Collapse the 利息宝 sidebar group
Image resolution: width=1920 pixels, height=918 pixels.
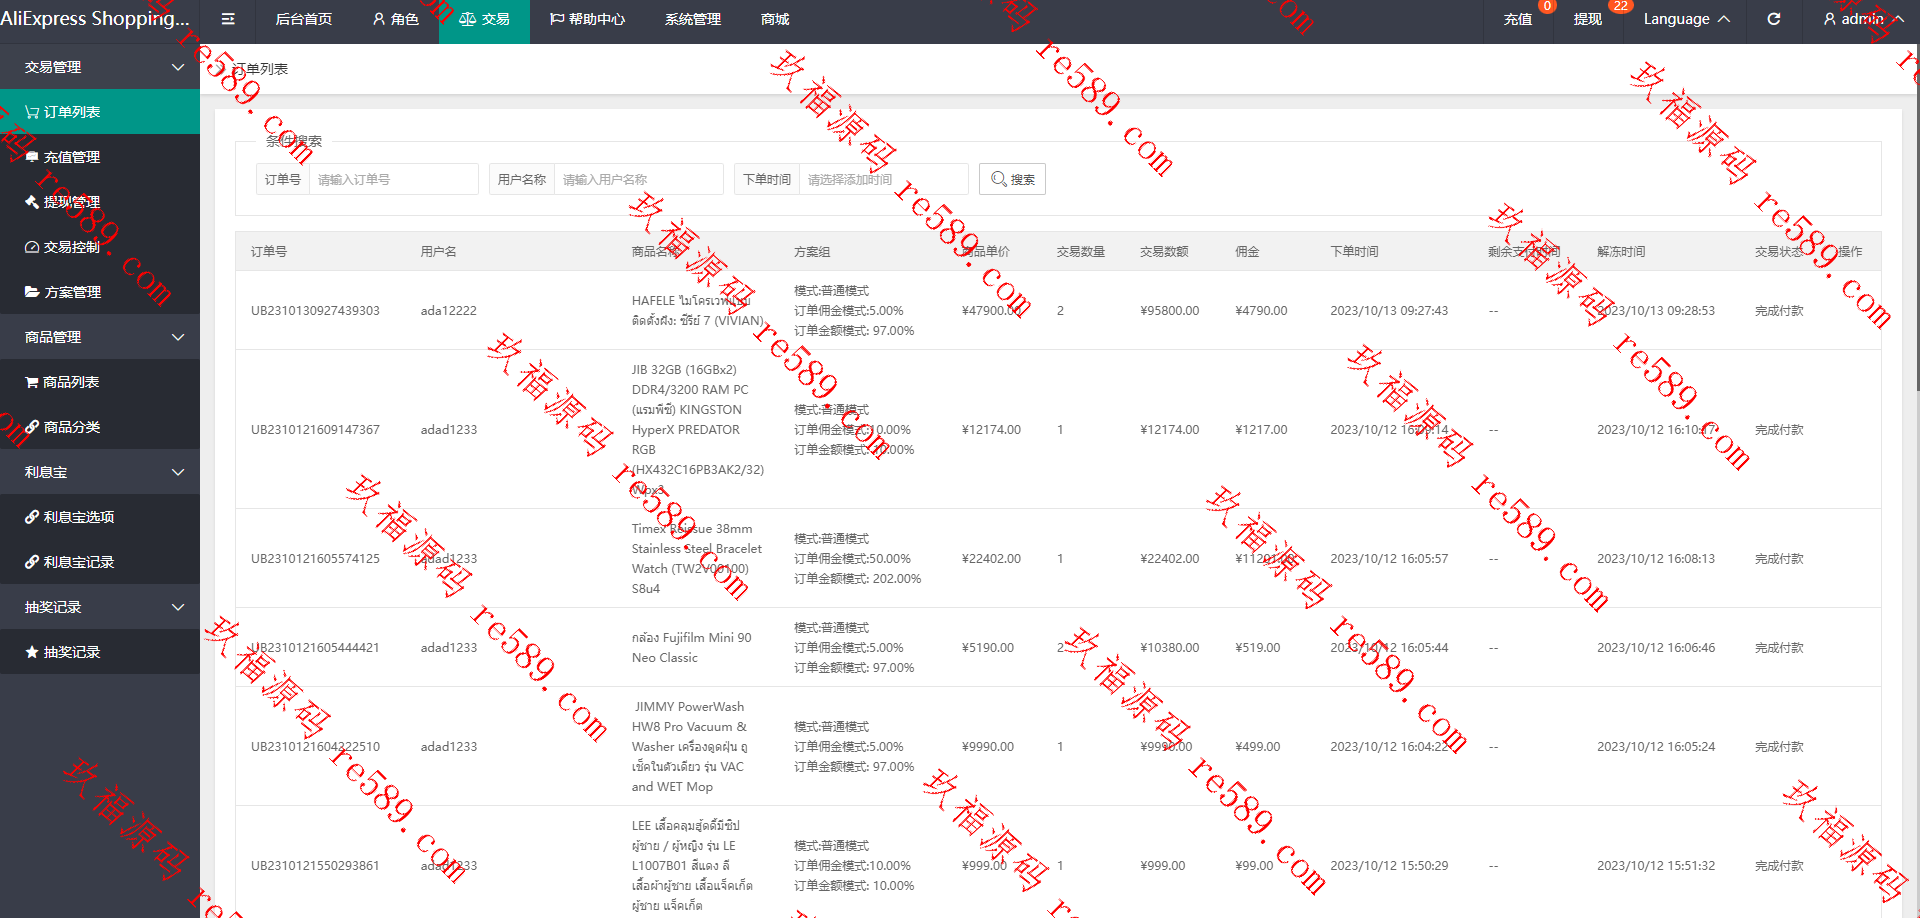pos(100,472)
